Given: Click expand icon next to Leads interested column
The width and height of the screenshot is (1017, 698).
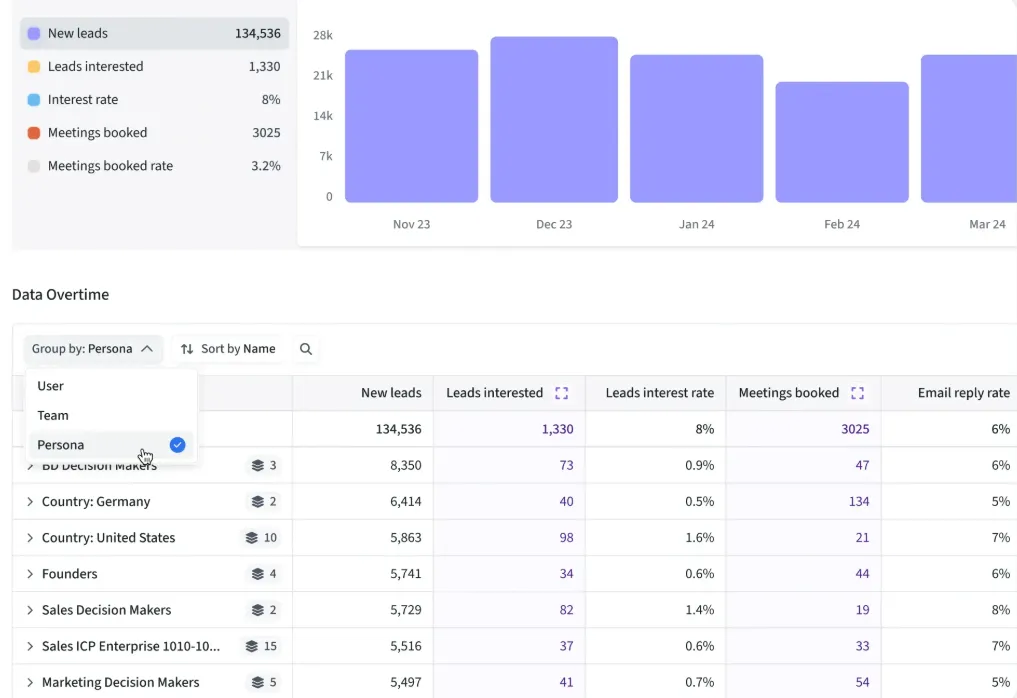Looking at the screenshot, I should tap(561, 393).
